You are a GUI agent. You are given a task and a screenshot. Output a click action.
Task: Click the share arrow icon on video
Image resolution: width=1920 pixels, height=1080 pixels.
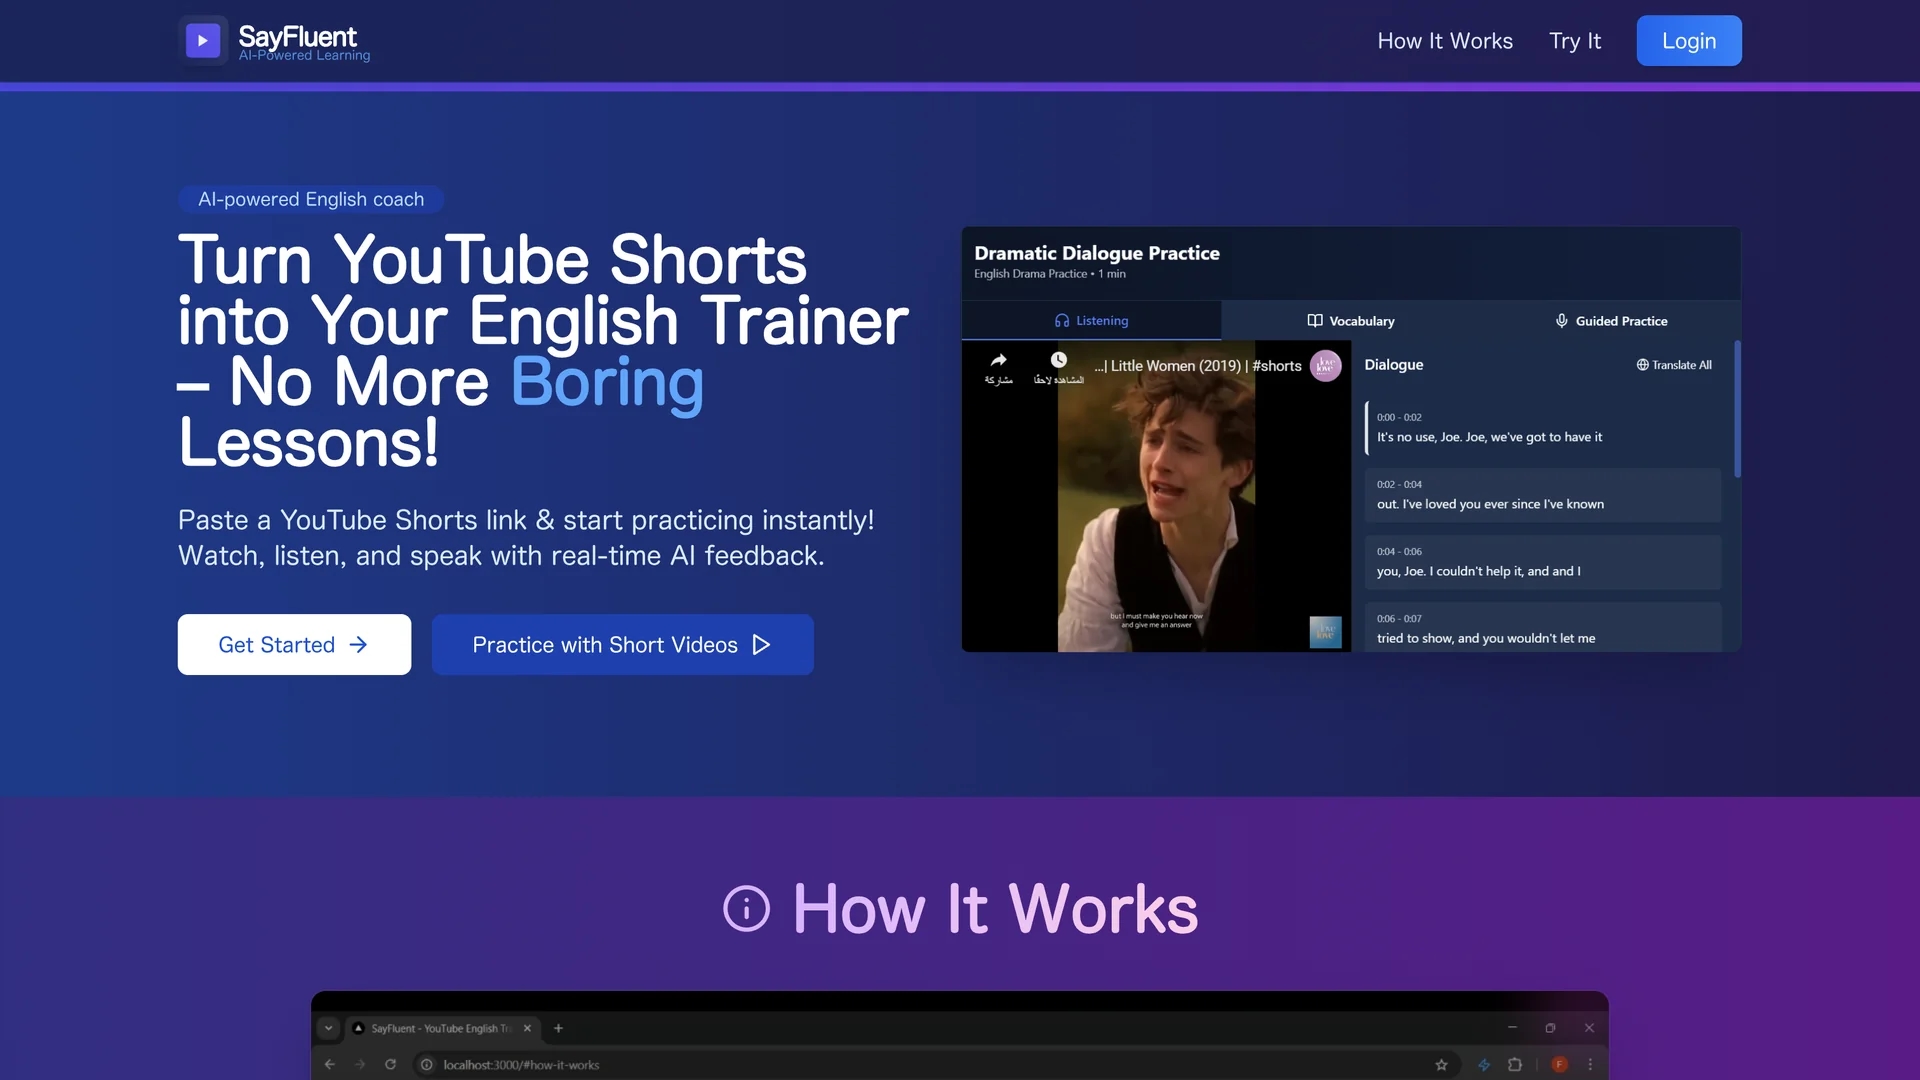pos(998,360)
